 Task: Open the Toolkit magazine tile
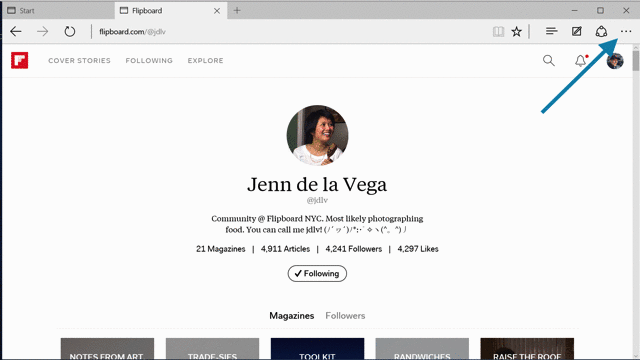click(x=317, y=349)
